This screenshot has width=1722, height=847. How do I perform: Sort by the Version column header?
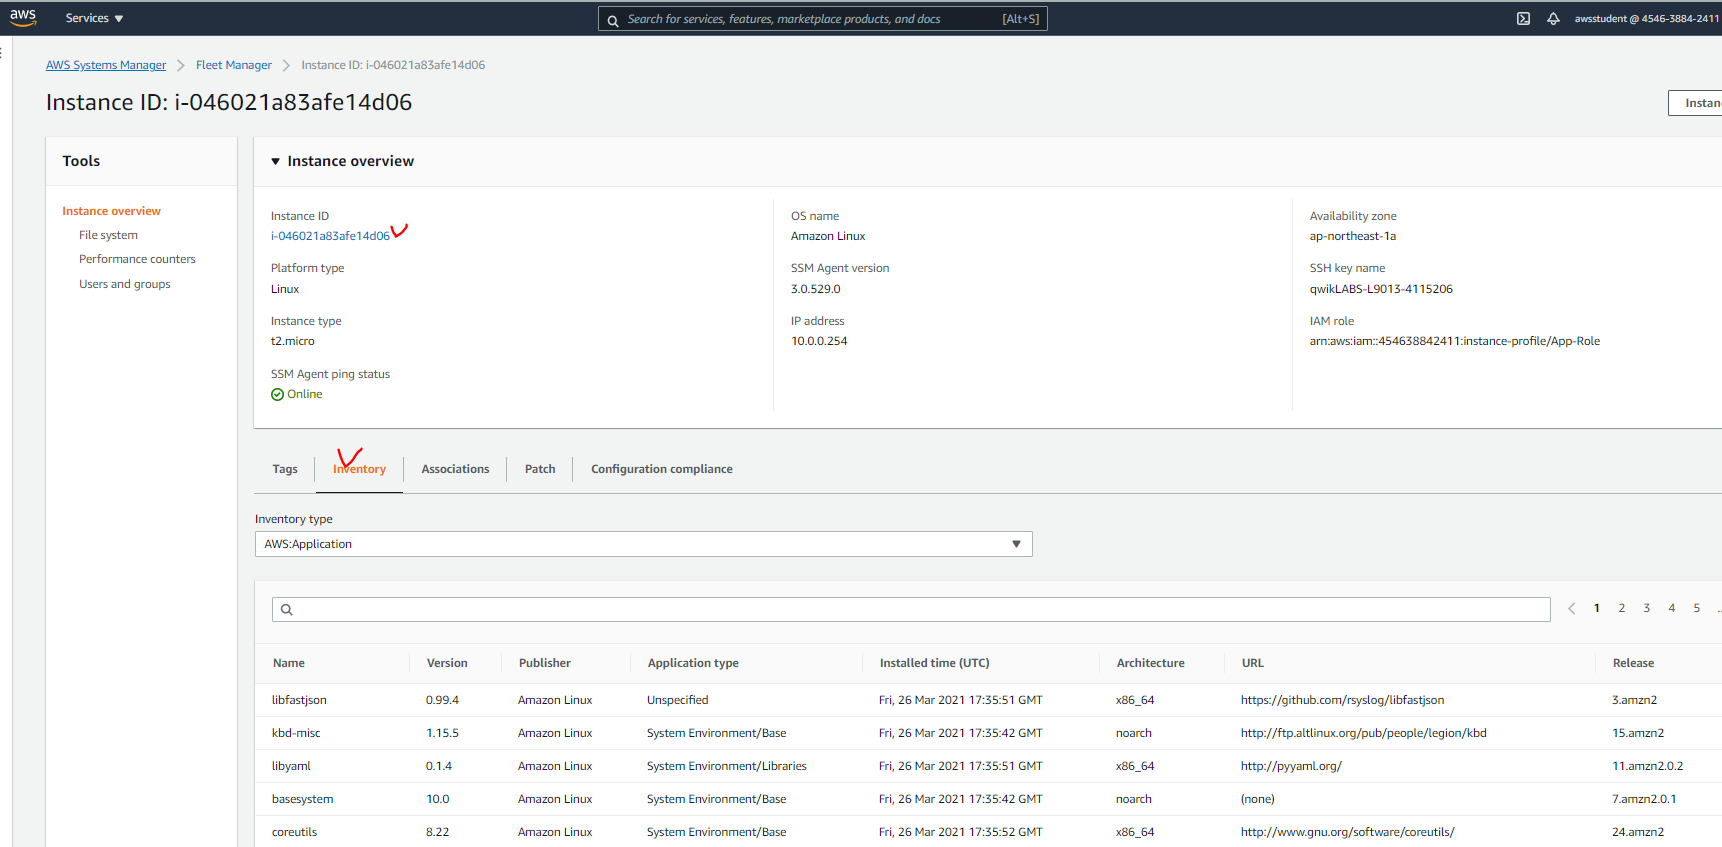tap(447, 663)
